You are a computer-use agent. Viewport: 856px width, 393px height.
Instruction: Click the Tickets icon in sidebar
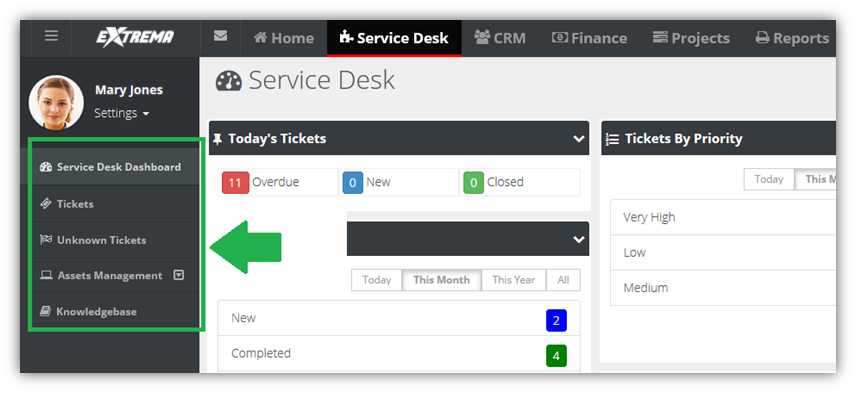pyautogui.click(x=46, y=204)
